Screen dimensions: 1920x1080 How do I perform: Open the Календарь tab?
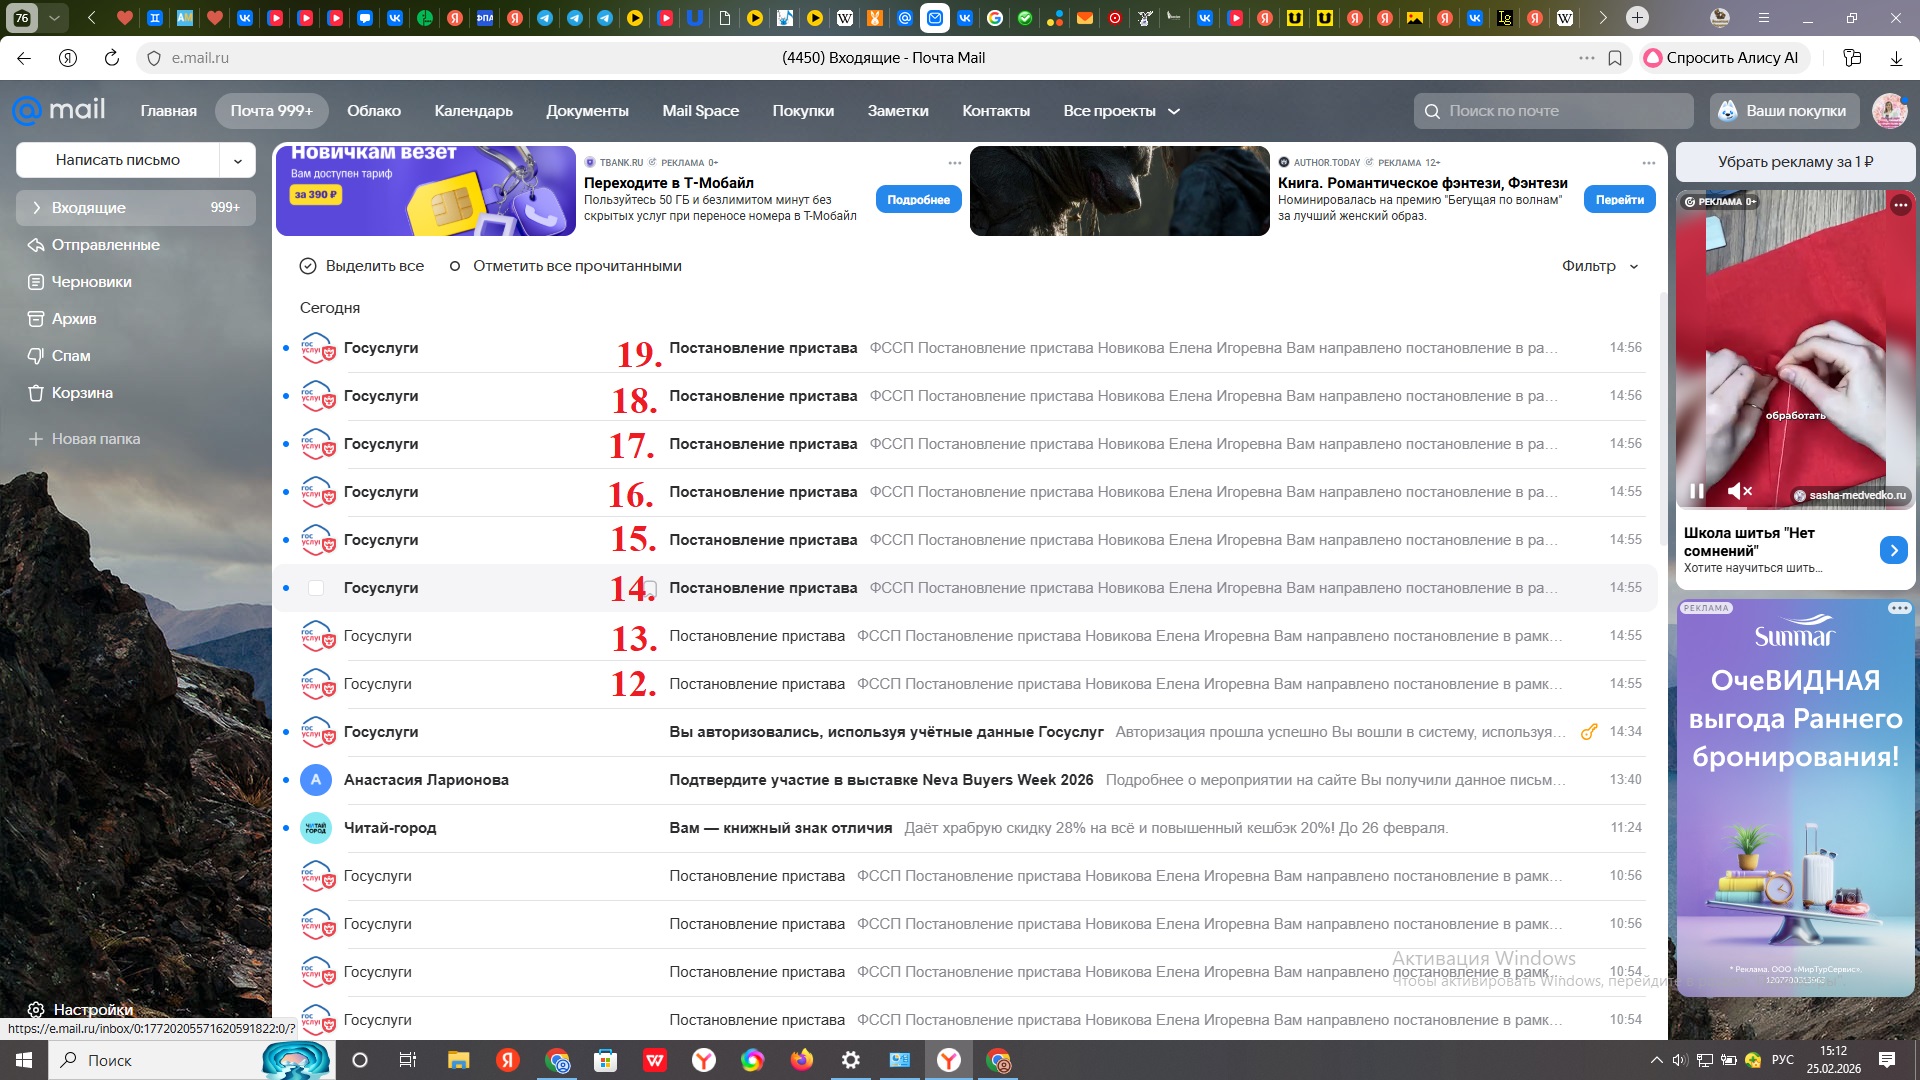pos(473,111)
